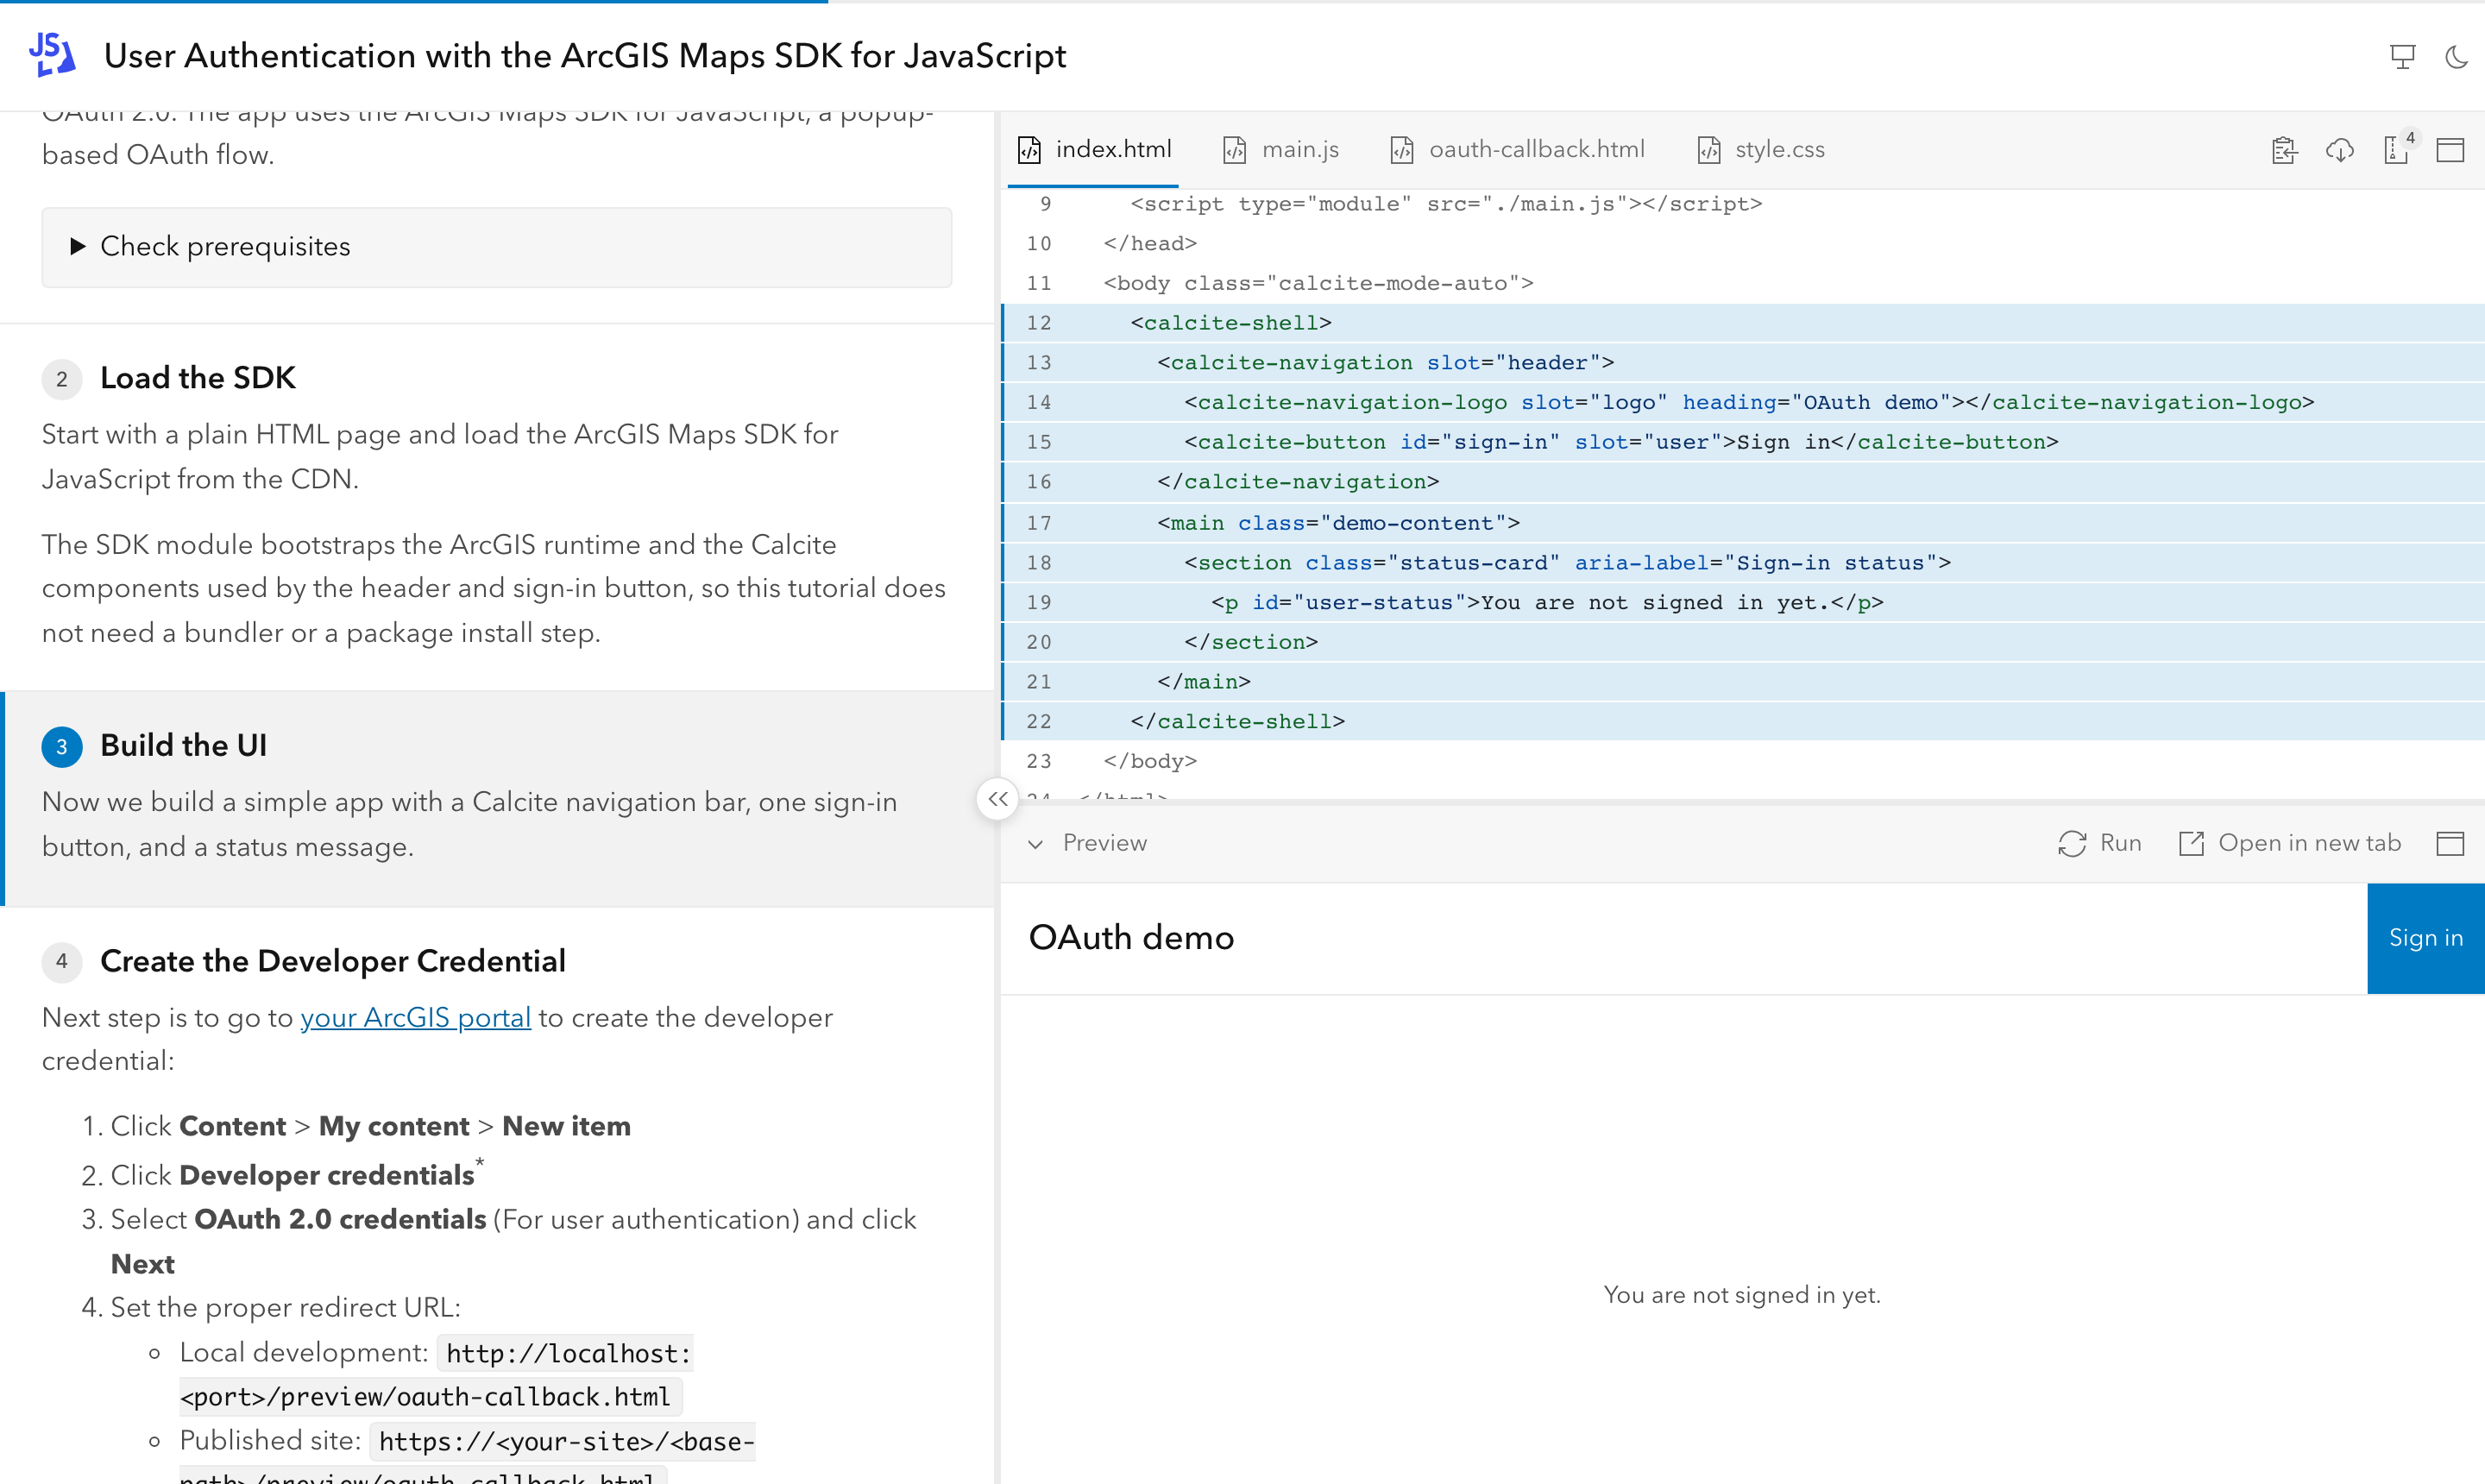
Task: Switch to the main.js tab label
Action: pos(1300,149)
